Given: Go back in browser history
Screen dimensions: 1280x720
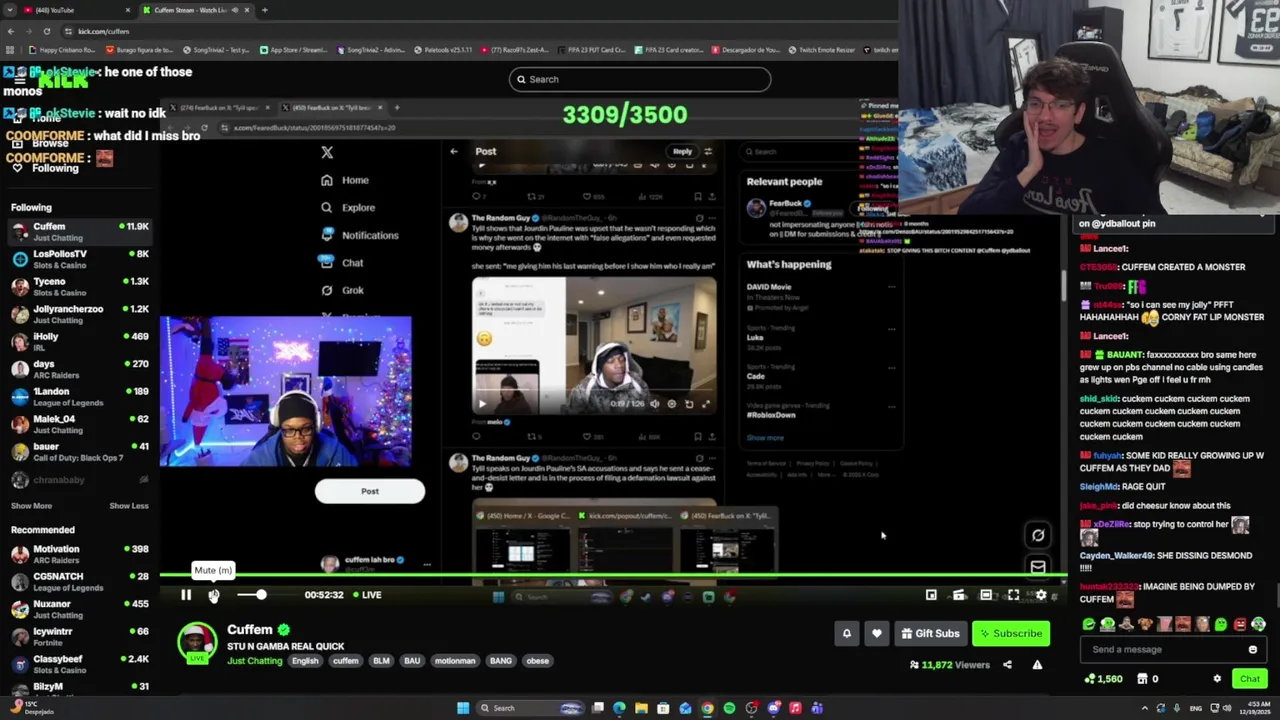Looking at the screenshot, I should (10, 31).
